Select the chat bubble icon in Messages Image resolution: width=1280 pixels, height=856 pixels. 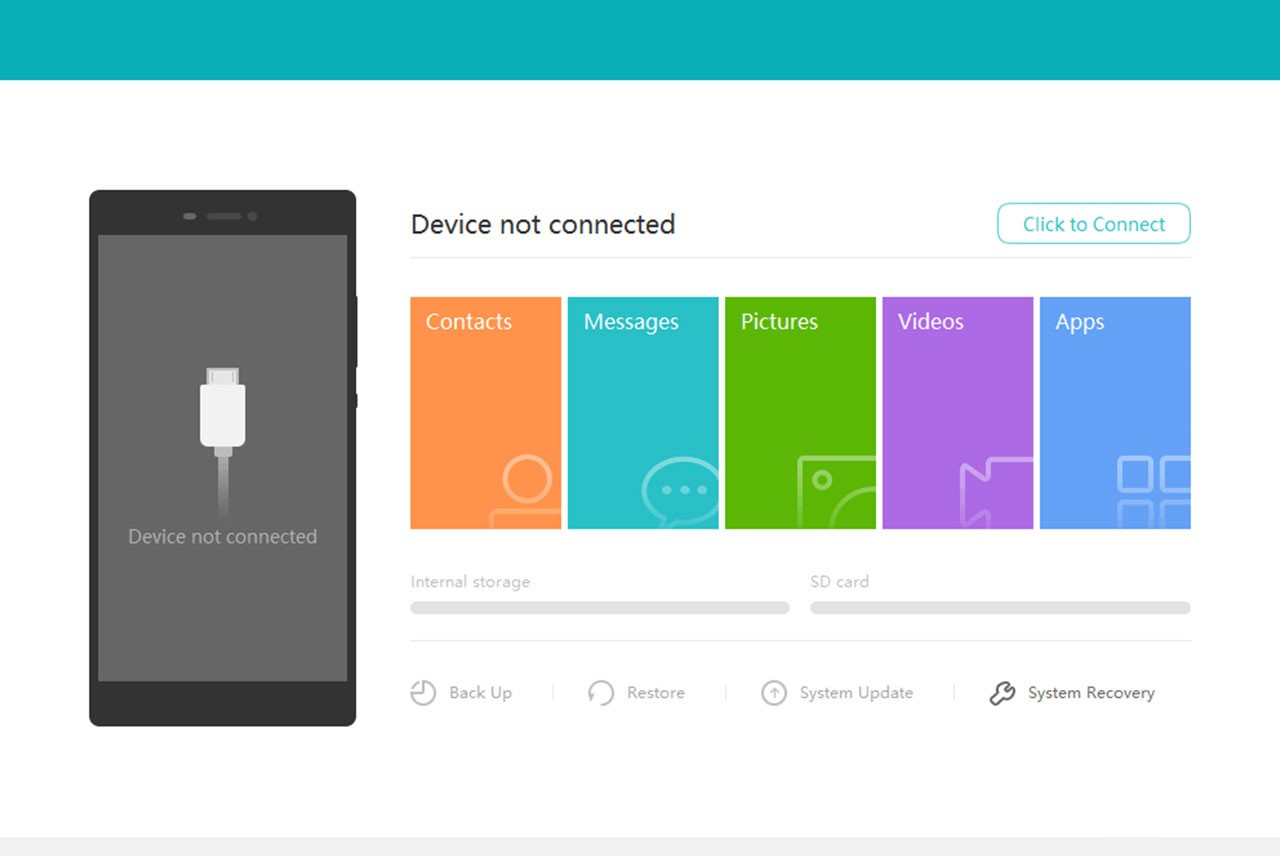coord(679,488)
